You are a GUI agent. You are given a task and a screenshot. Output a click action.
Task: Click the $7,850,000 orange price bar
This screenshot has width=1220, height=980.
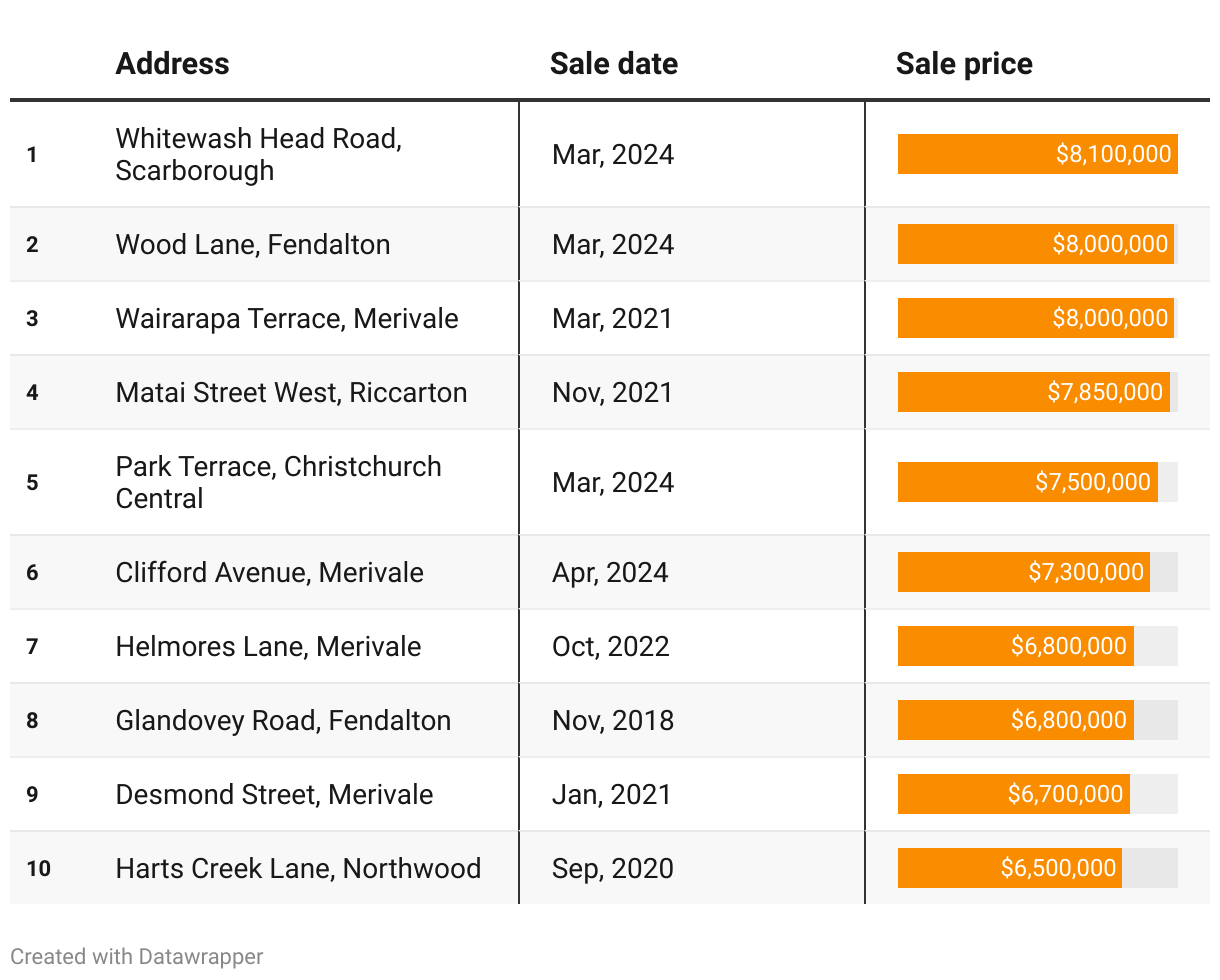tap(1034, 392)
